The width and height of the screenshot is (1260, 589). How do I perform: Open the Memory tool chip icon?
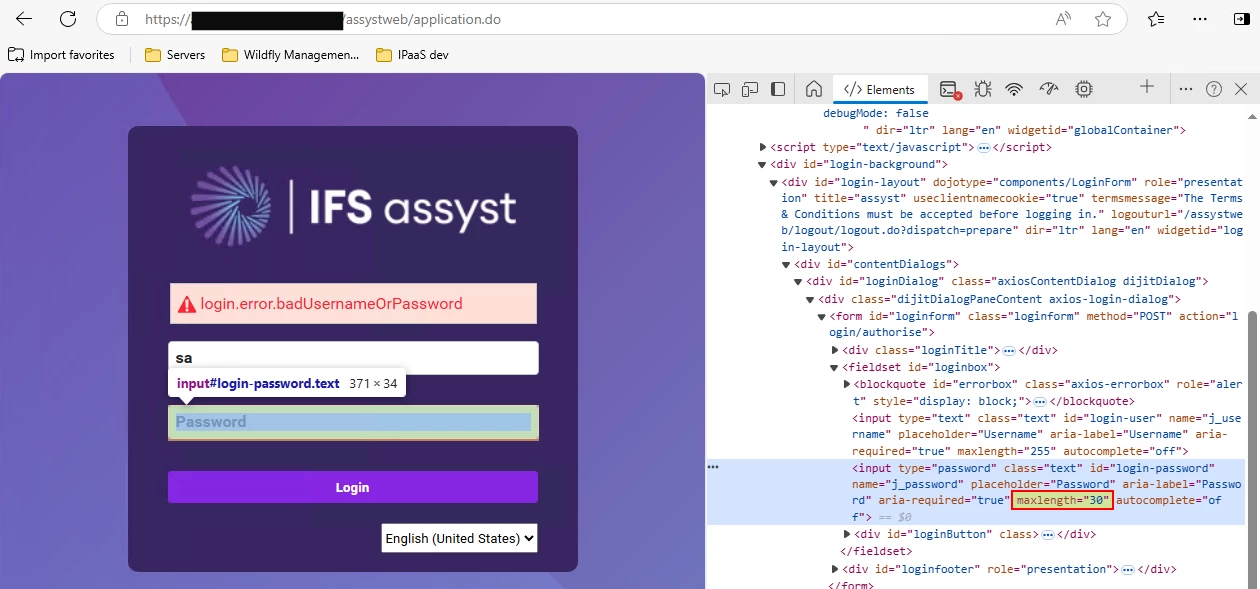coord(1083,89)
